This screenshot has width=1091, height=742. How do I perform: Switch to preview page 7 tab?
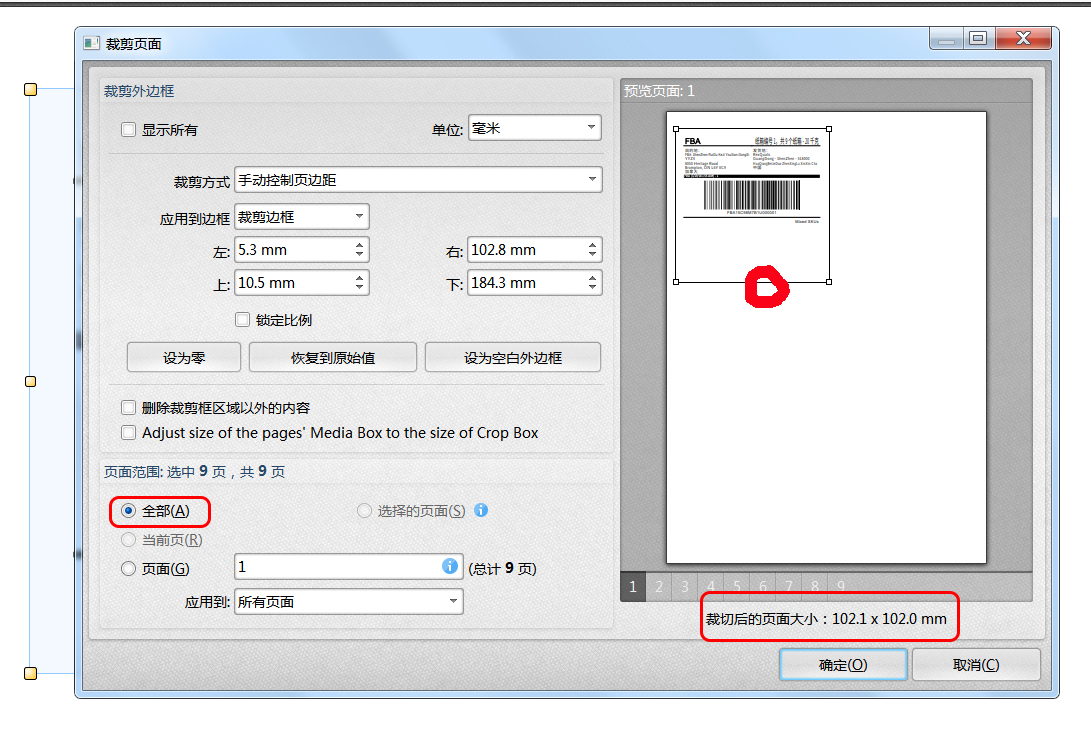(x=789, y=587)
